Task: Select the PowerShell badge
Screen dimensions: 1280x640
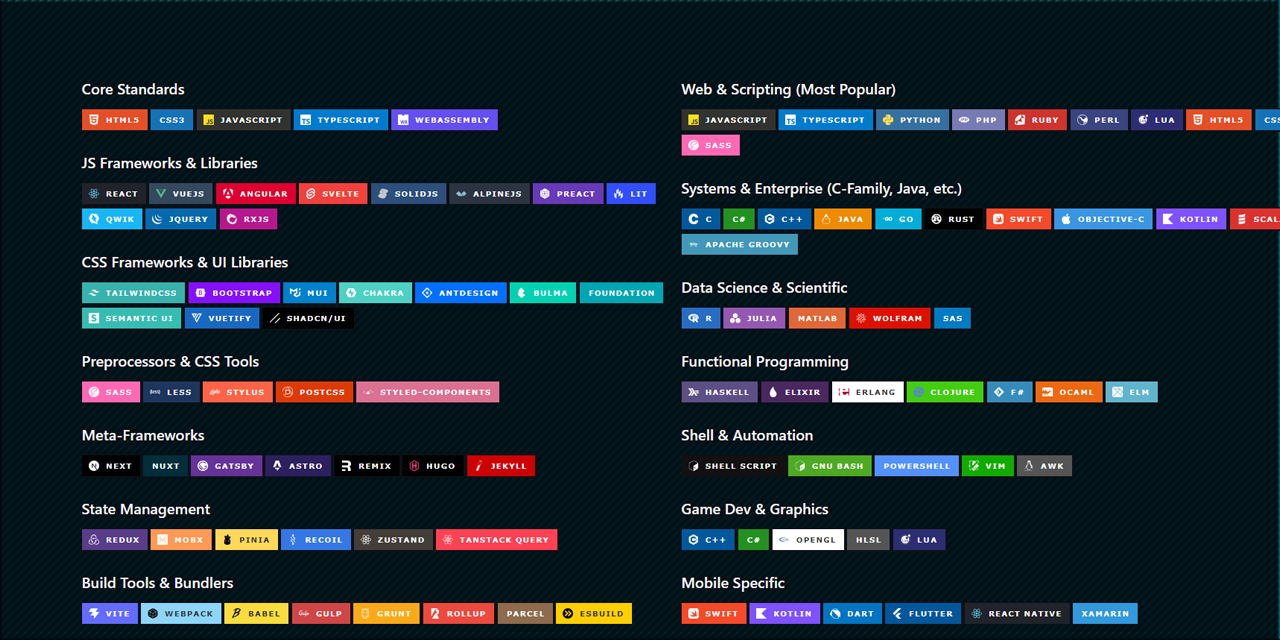Action: pyautogui.click(x=916, y=466)
